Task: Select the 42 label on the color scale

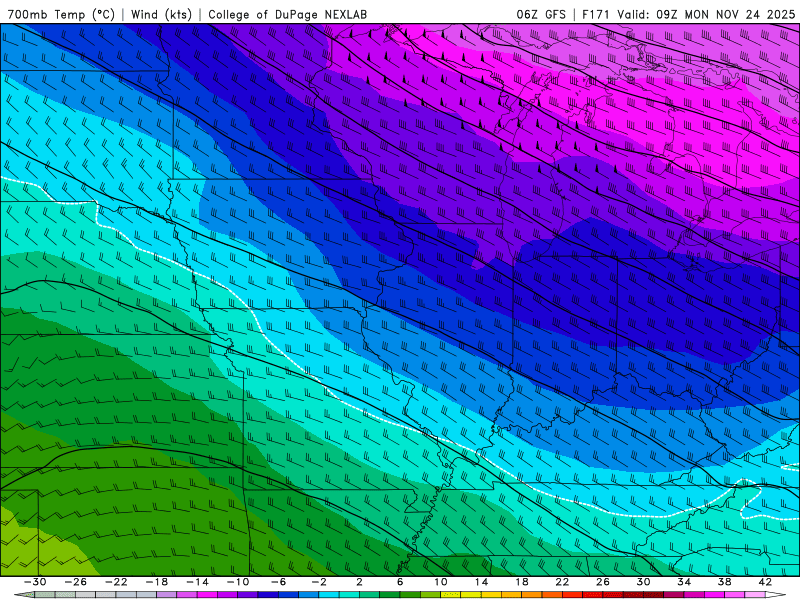Action: (765, 582)
